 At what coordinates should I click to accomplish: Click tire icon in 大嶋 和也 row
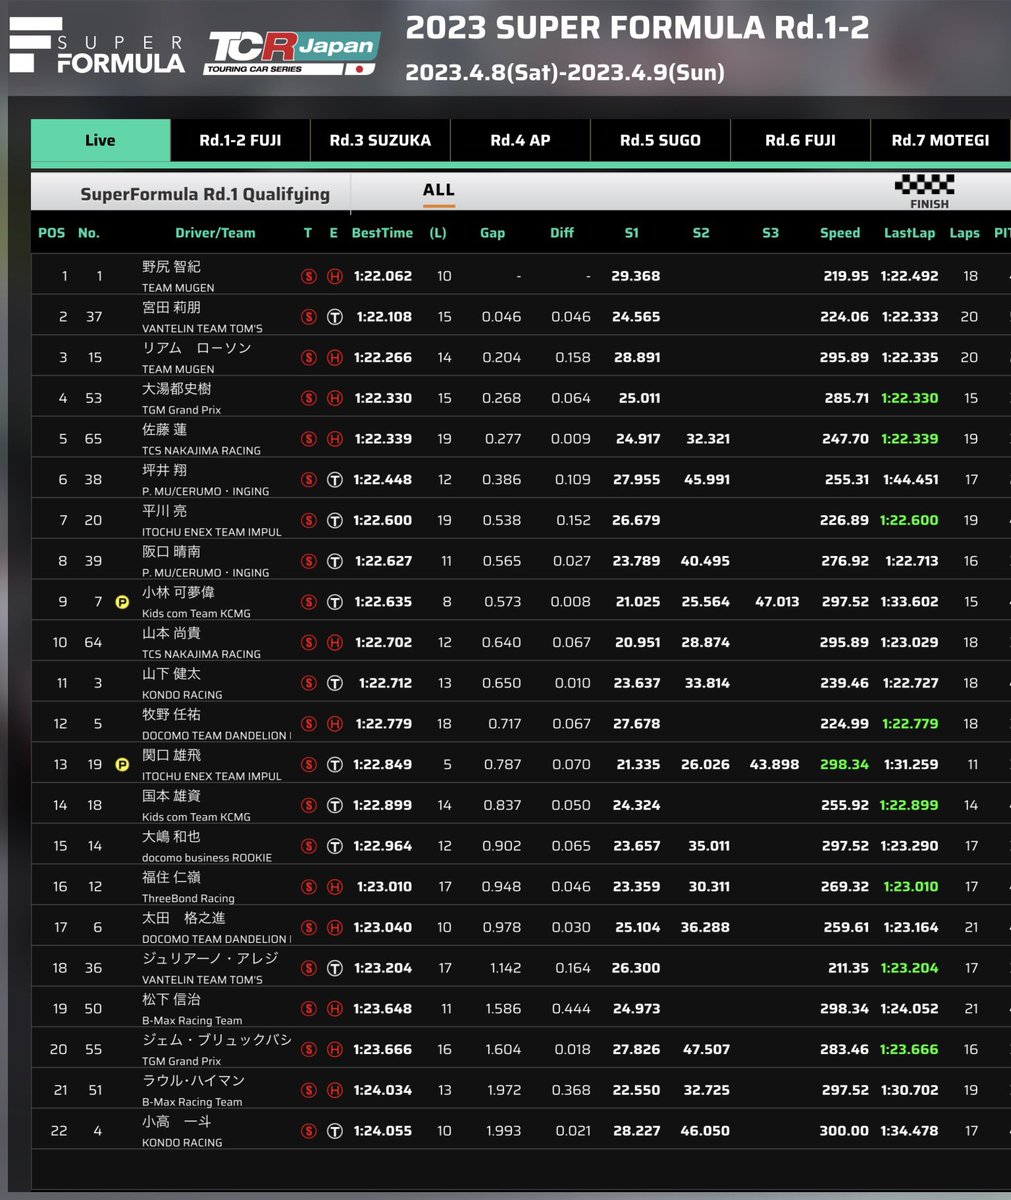[x=309, y=846]
